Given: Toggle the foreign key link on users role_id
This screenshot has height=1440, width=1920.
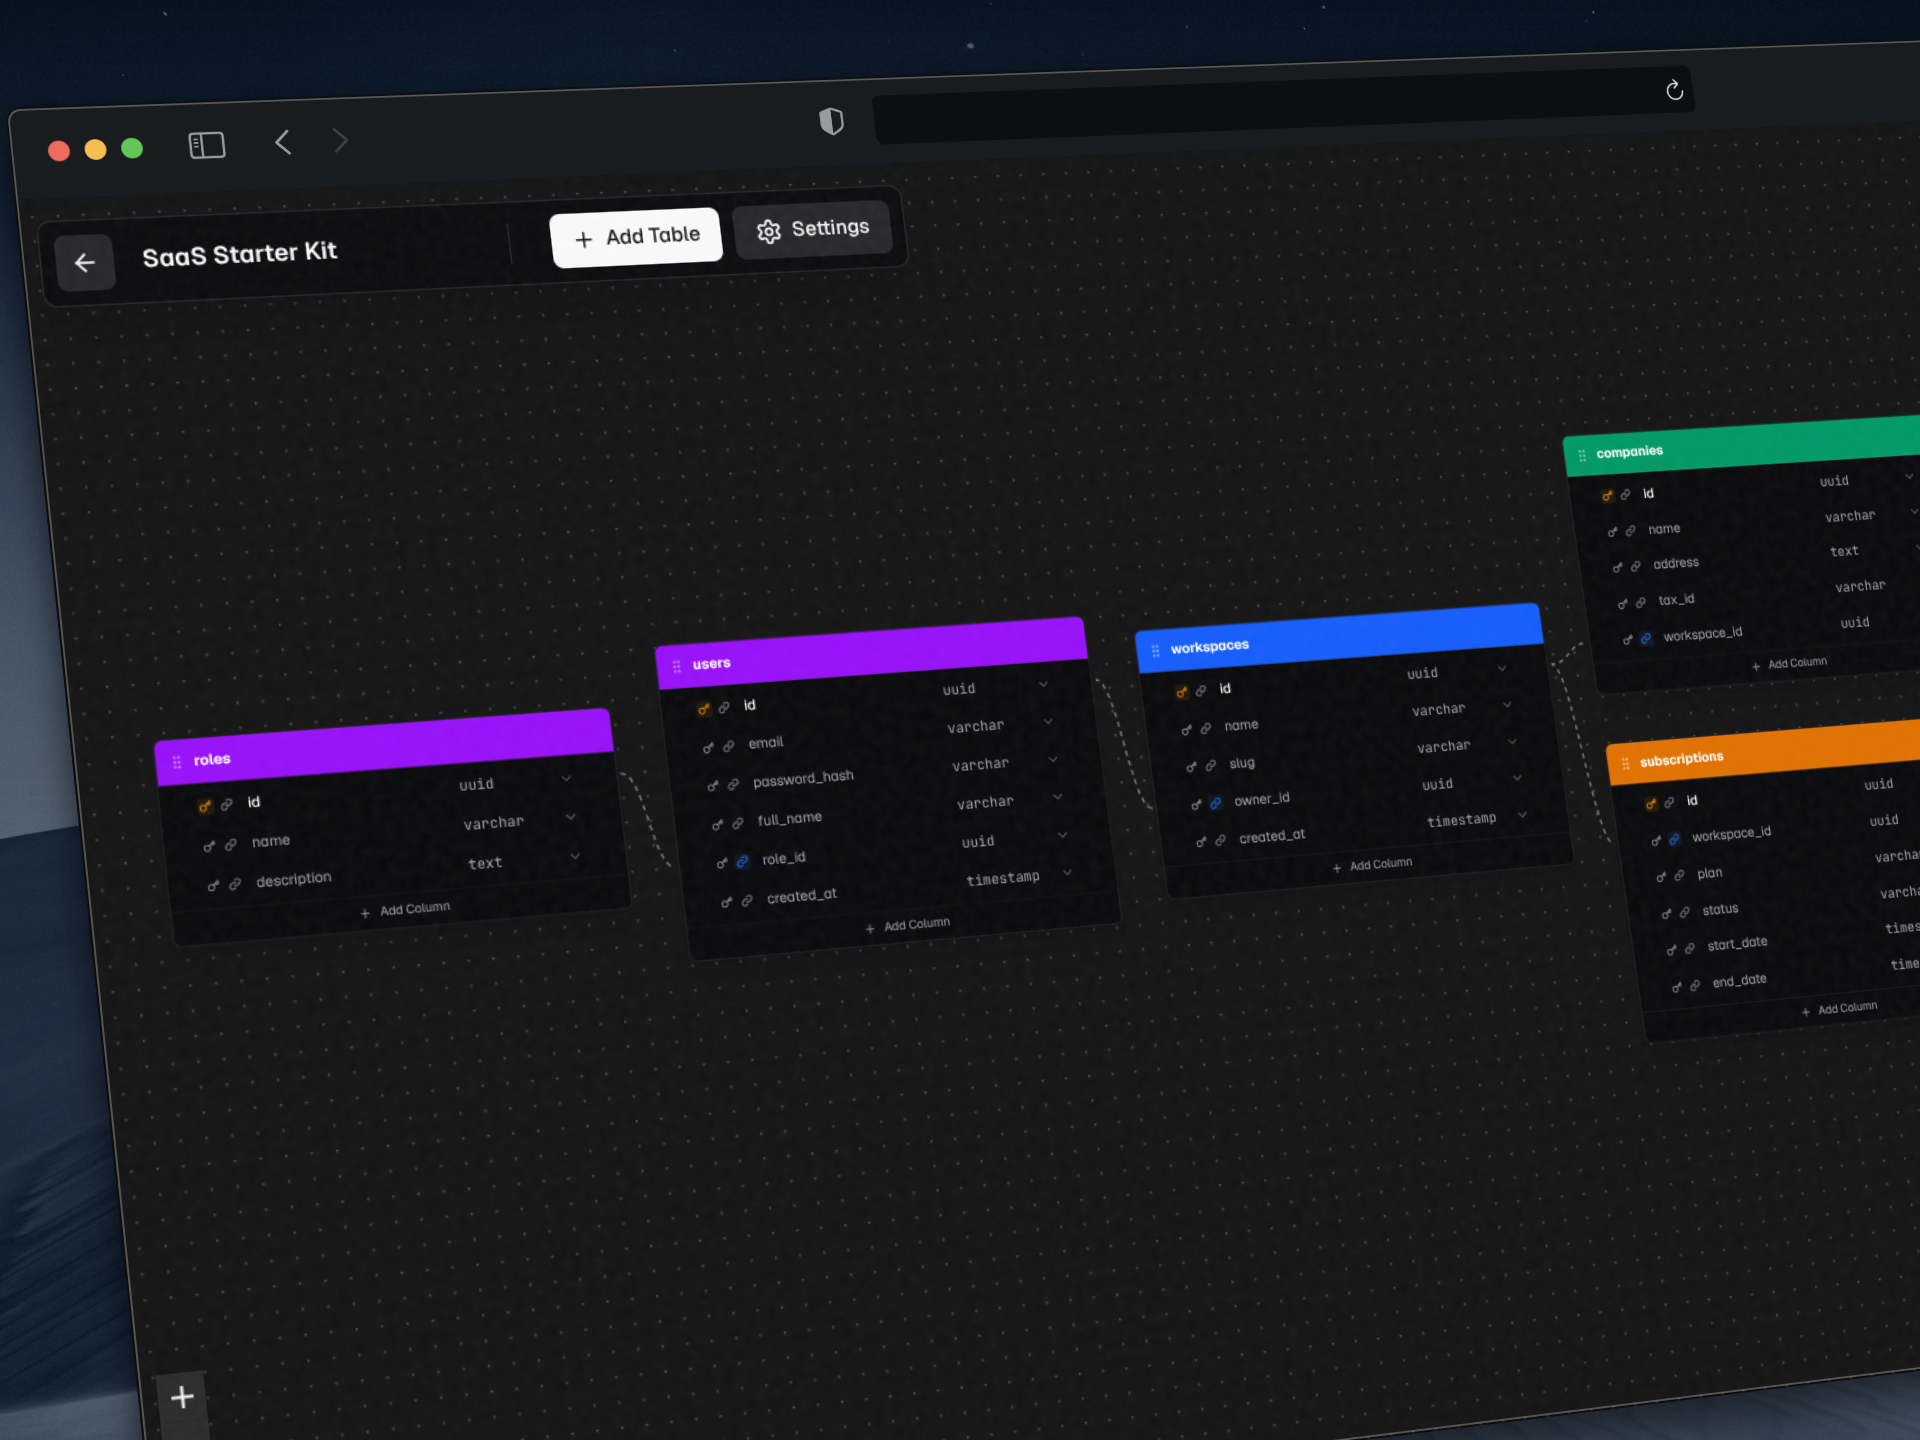Looking at the screenshot, I should pos(742,861).
